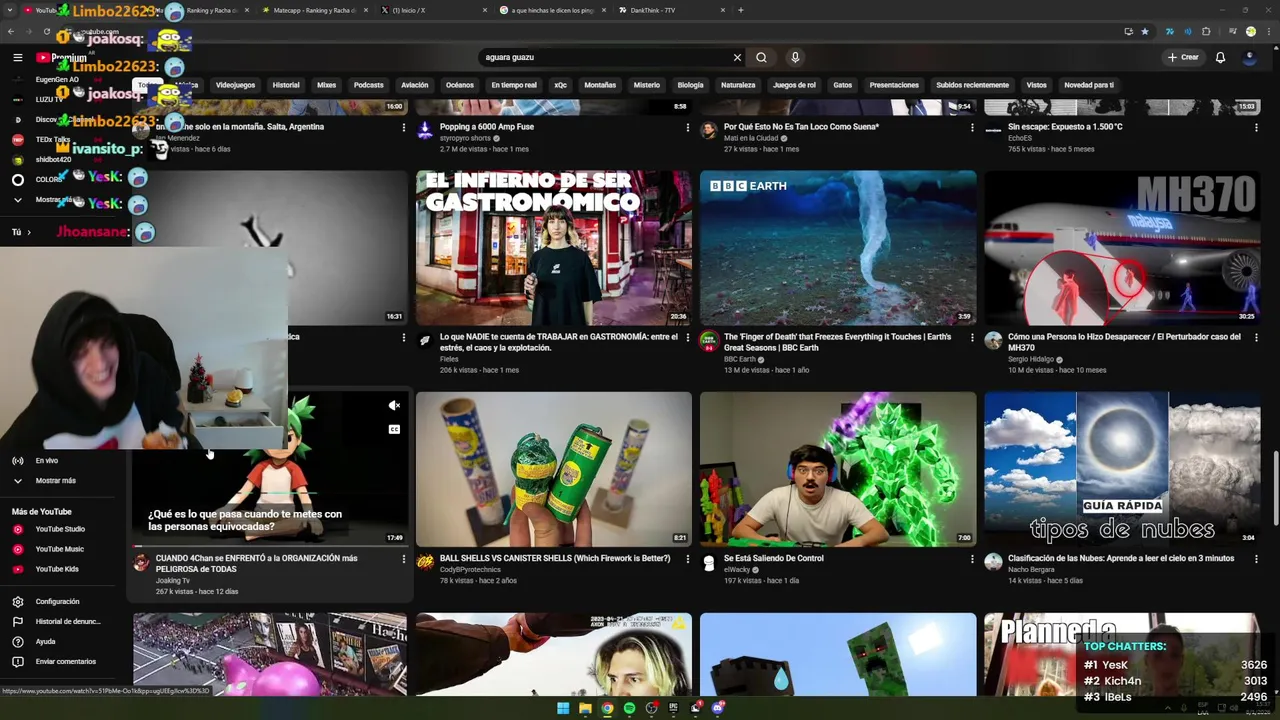Open options for the Finger of Death video
Image resolution: width=1280 pixels, height=720 pixels.
tap(972, 338)
